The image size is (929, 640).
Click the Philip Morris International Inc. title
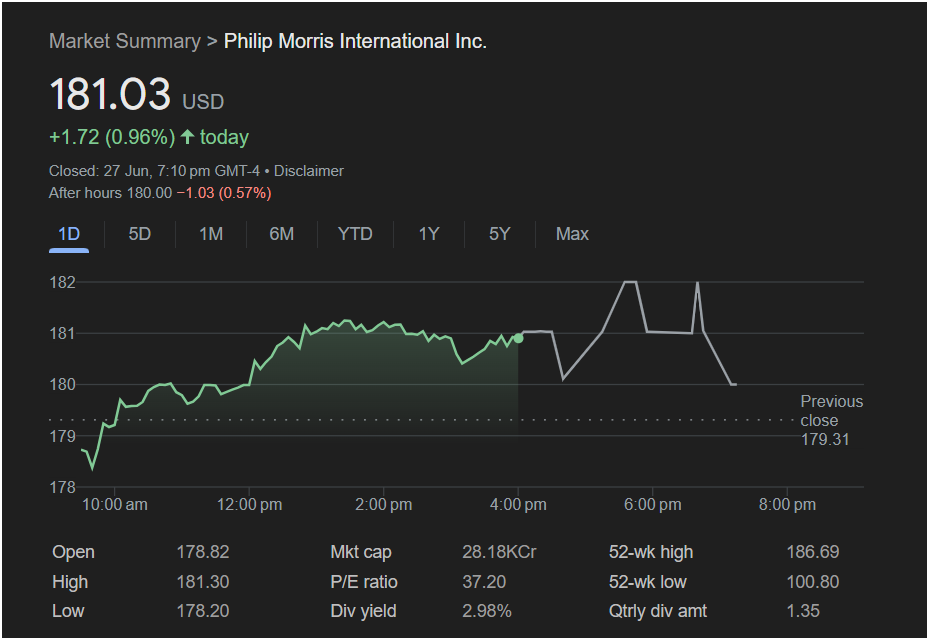[x=355, y=41]
